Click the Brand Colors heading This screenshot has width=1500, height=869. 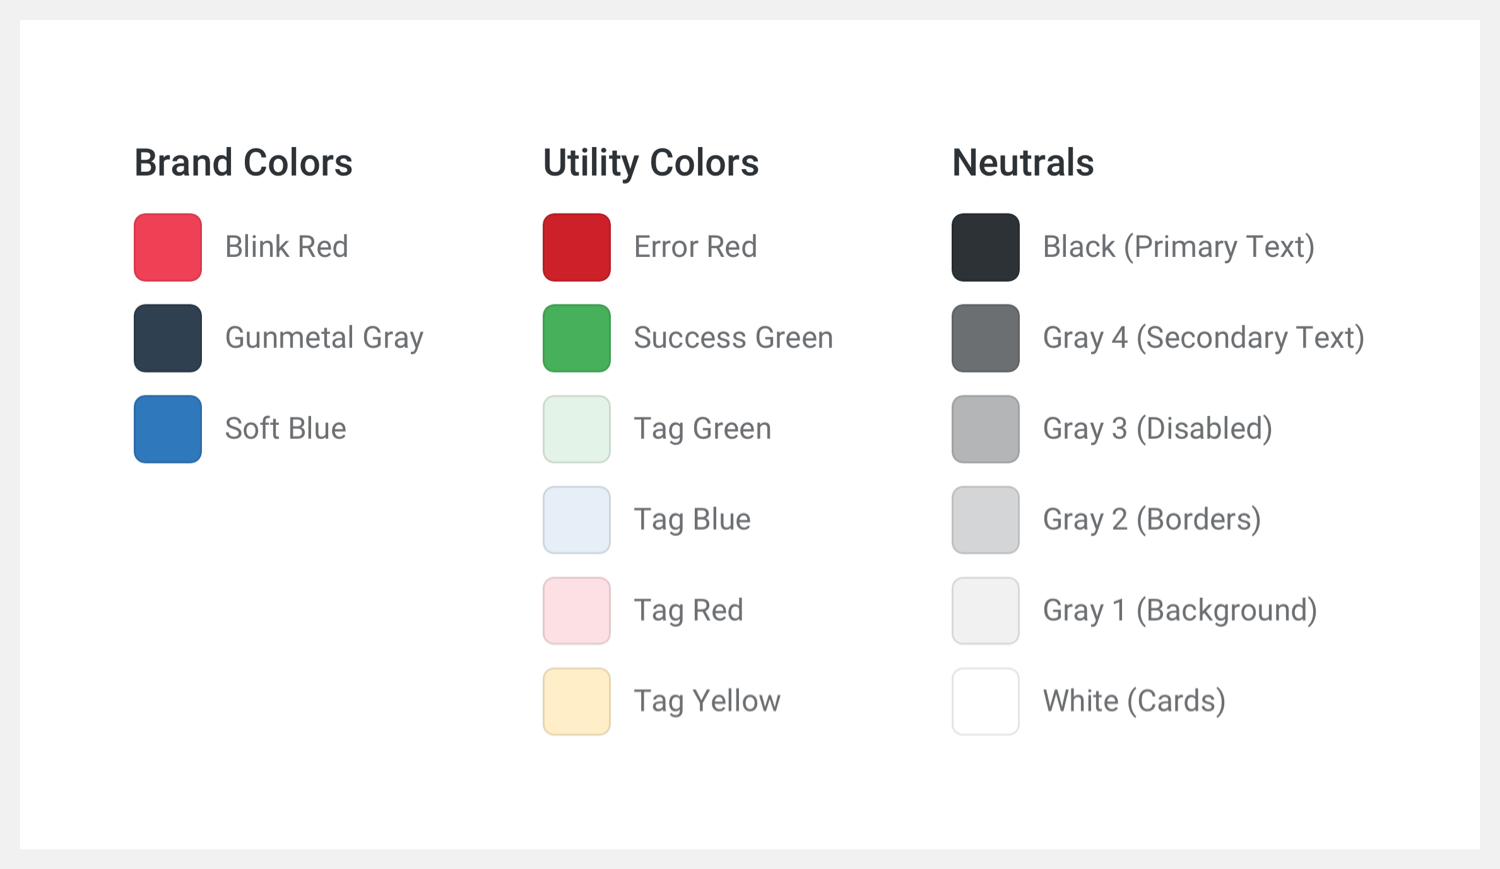(243, 162)
